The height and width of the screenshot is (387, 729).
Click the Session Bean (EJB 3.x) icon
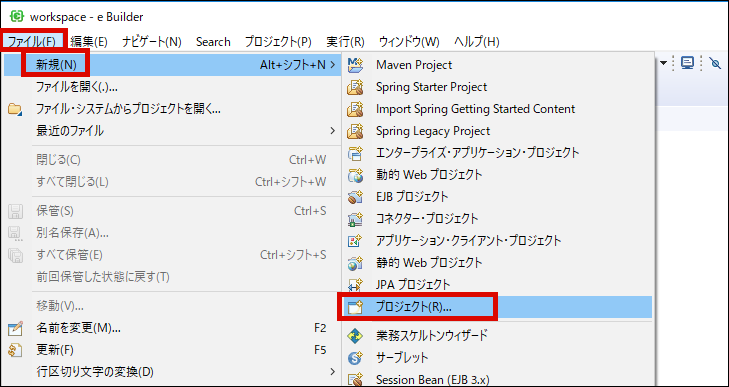pyautogui.click(x=355, y=380)
